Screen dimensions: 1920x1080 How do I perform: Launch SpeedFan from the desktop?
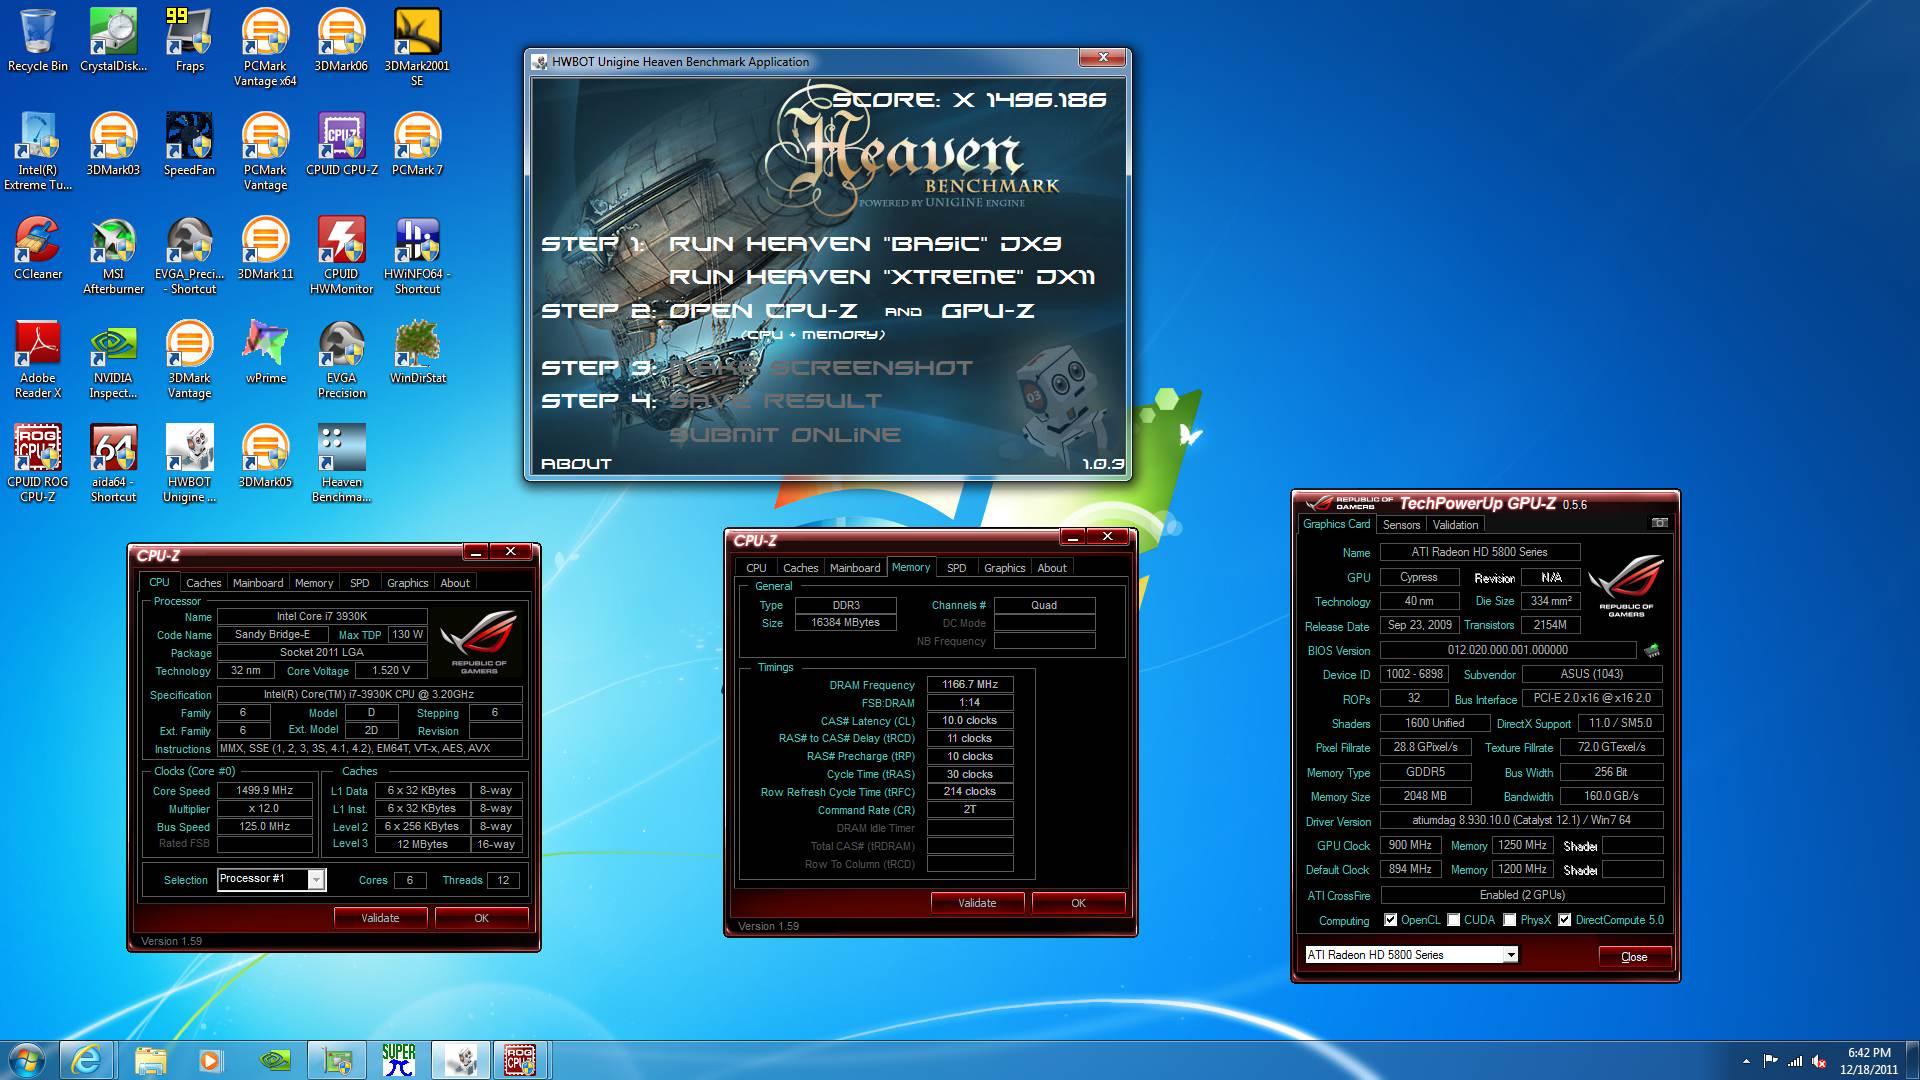(189, 144)
